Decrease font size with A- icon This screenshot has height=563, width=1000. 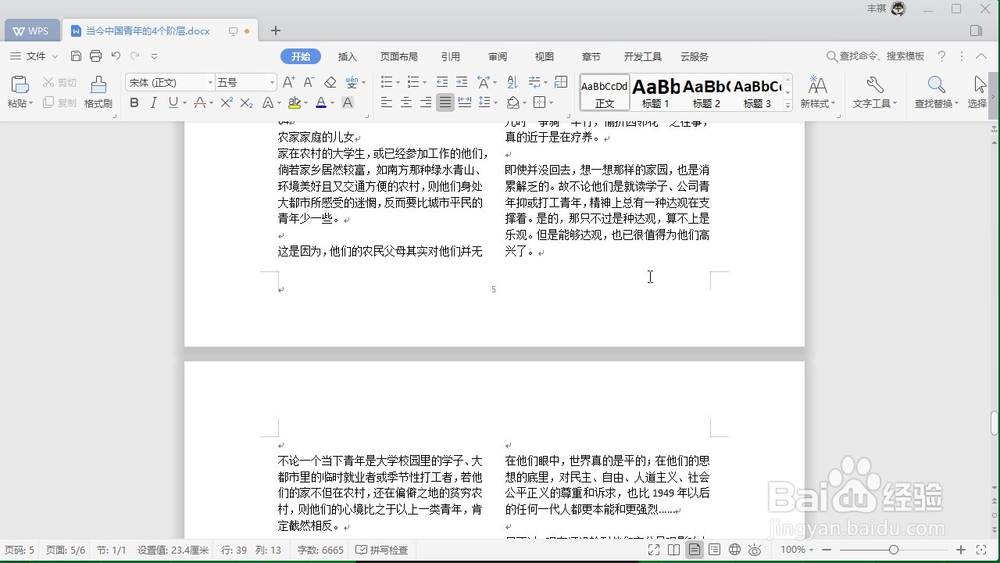(309, 82)
